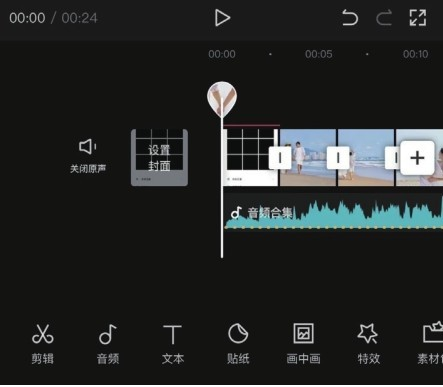Select the 音频合集 audio track
This screenshot has width=443, height=387.
coord(333,212)
